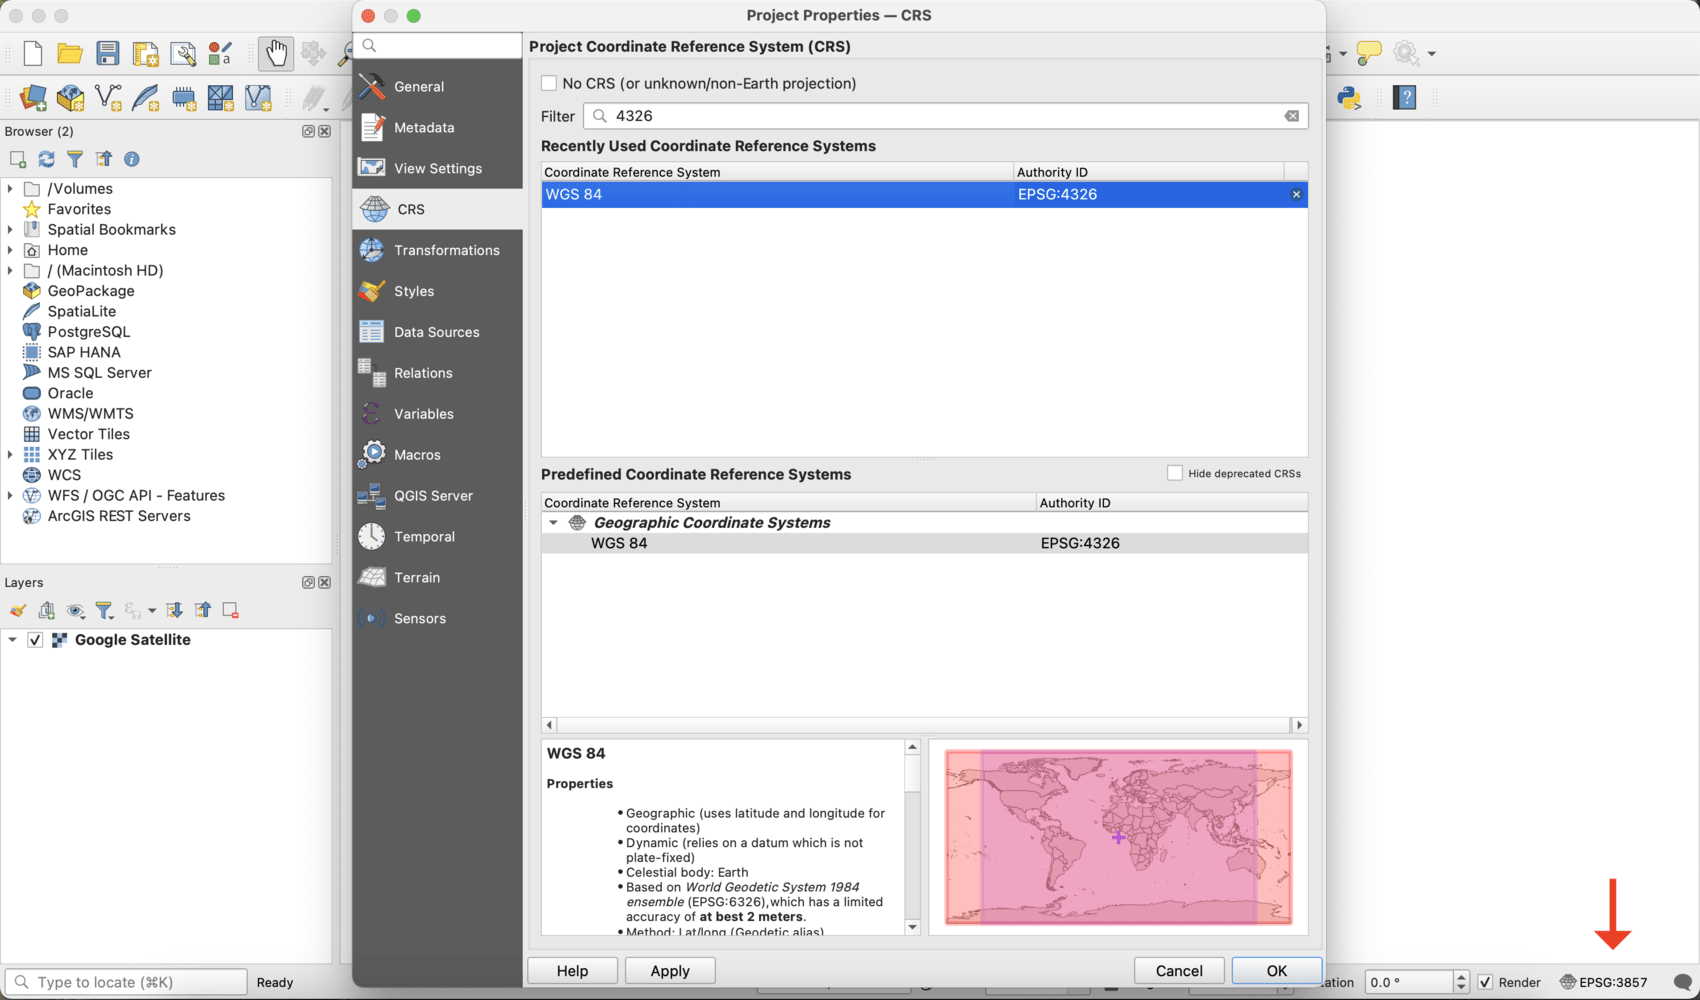This screenshot has height=1000, width=1700.
Task: Expand Spatial Bookmarks in Browser
Action: pos(10,229)
